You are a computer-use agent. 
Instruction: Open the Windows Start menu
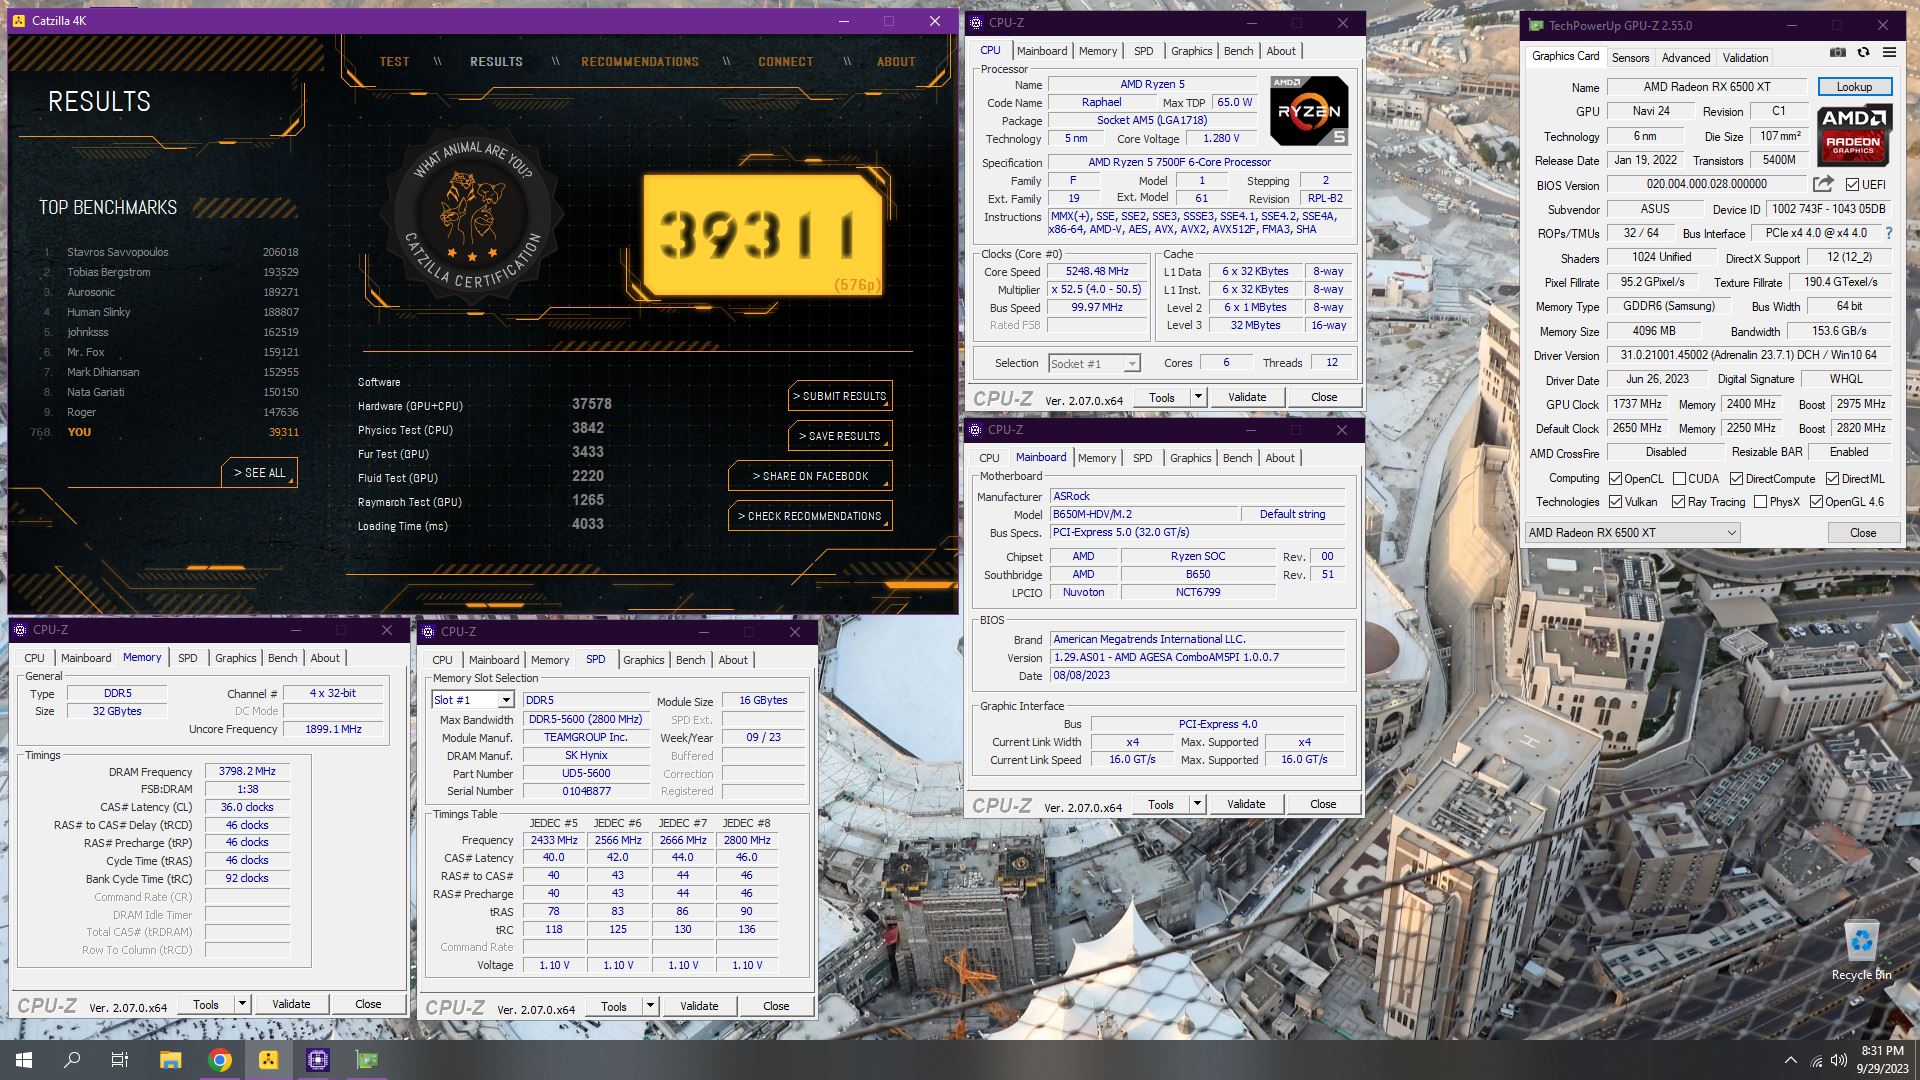(x=24, y=1060)
